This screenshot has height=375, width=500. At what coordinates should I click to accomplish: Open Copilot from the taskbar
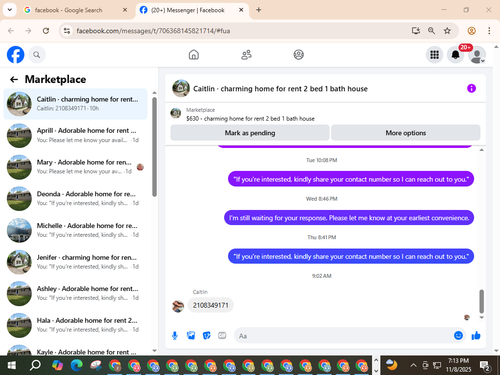(57, 365)
